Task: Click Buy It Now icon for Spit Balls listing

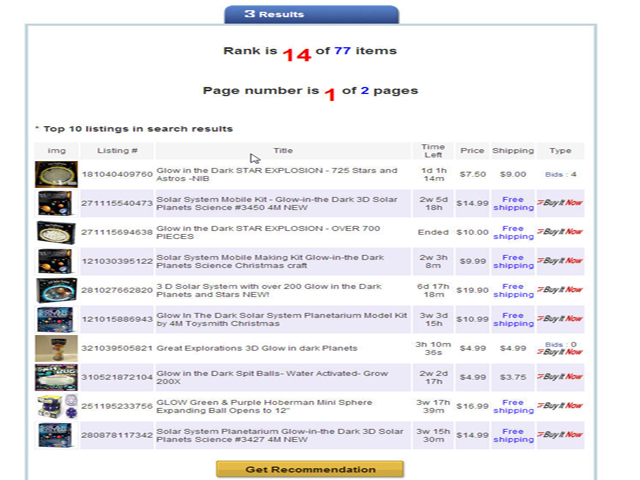Action: point(560,376)
